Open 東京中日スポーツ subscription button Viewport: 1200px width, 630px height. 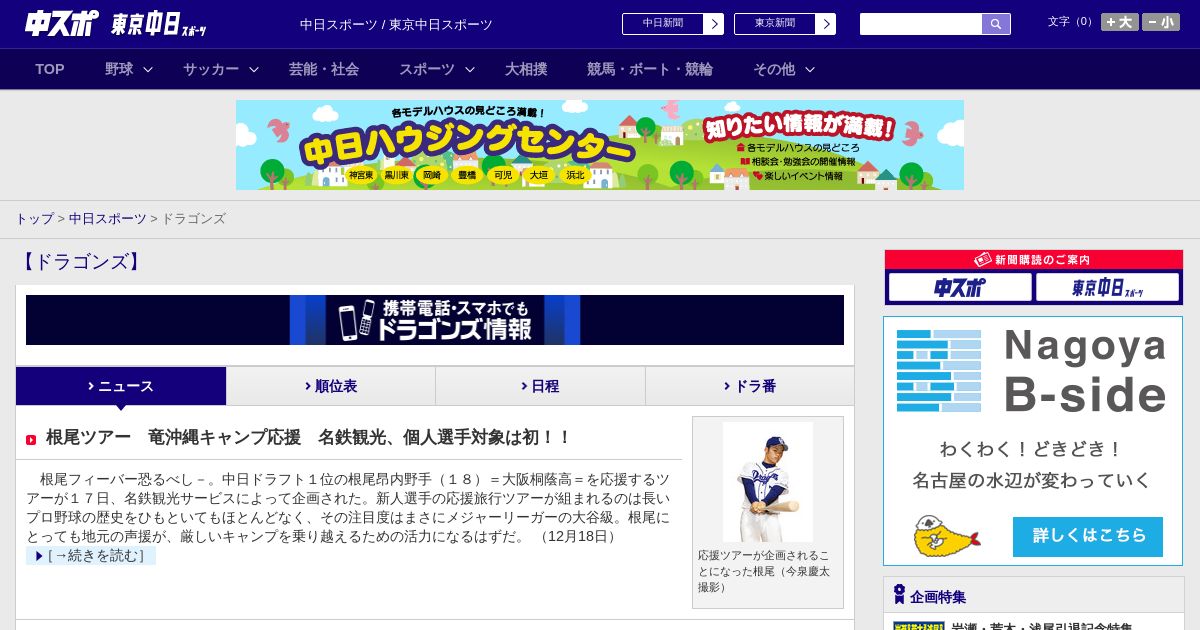tap(1107, 288)
